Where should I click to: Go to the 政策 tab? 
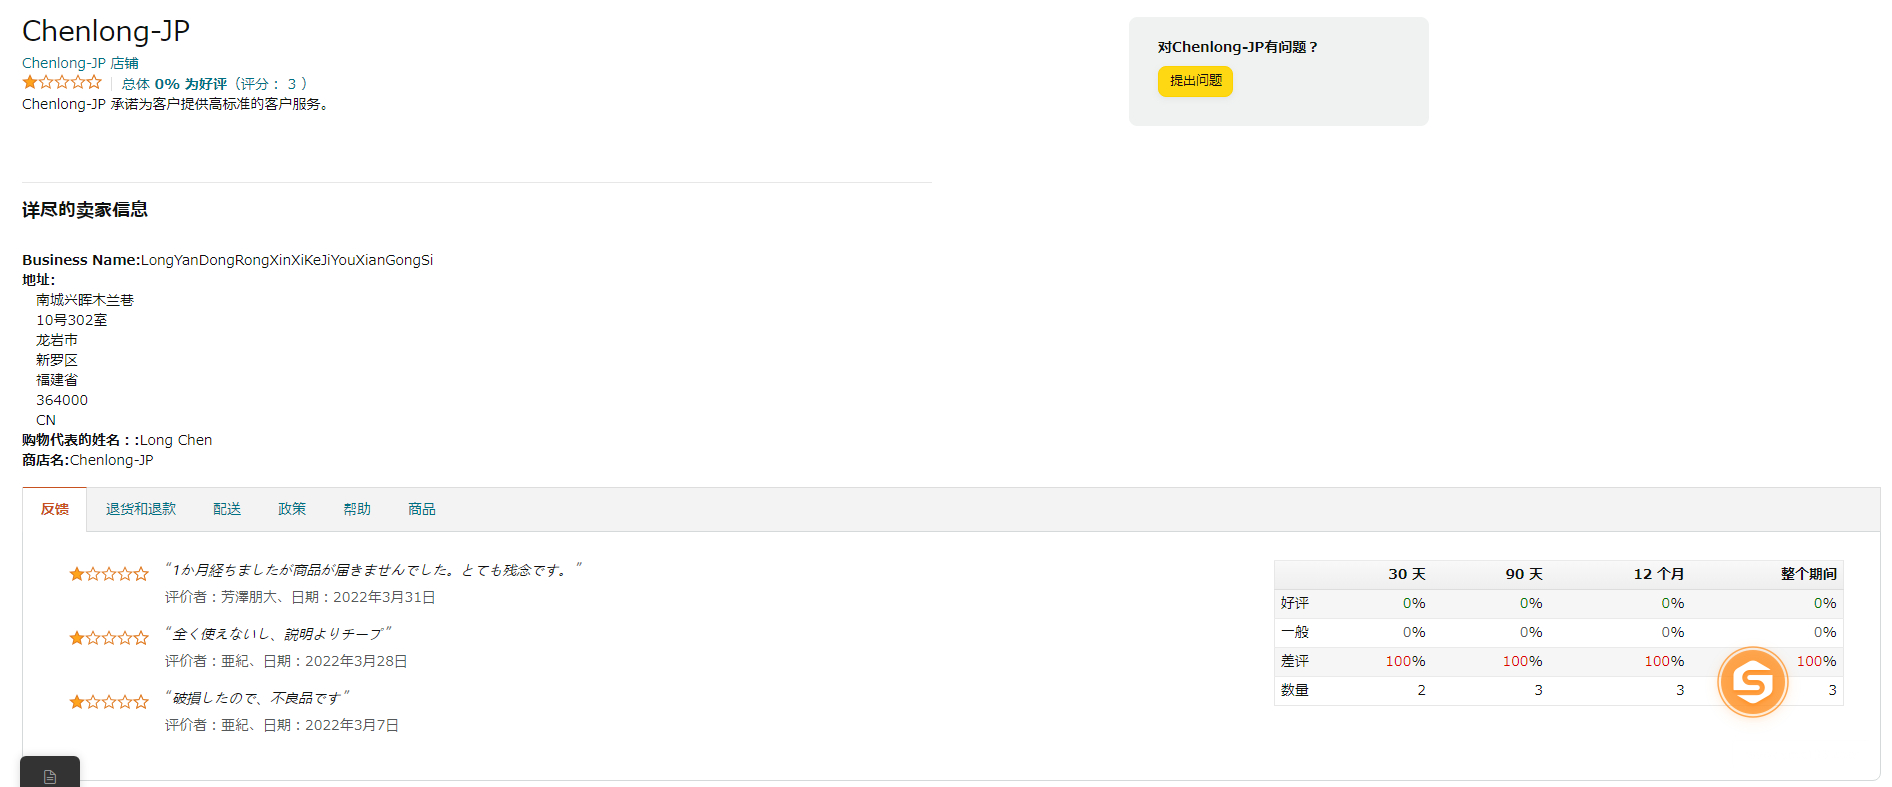coord(292,509)
